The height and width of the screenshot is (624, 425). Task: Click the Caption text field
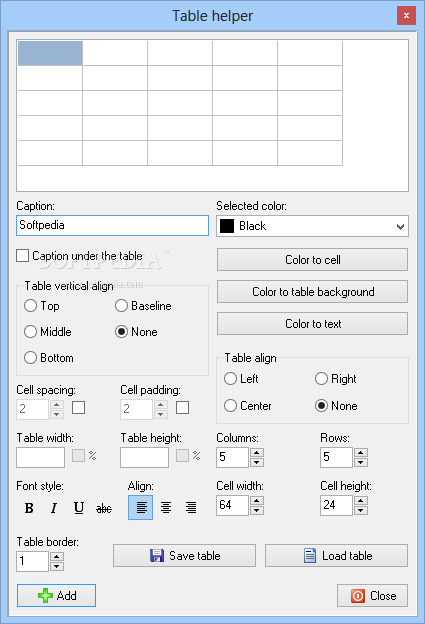tap(113, 225)
